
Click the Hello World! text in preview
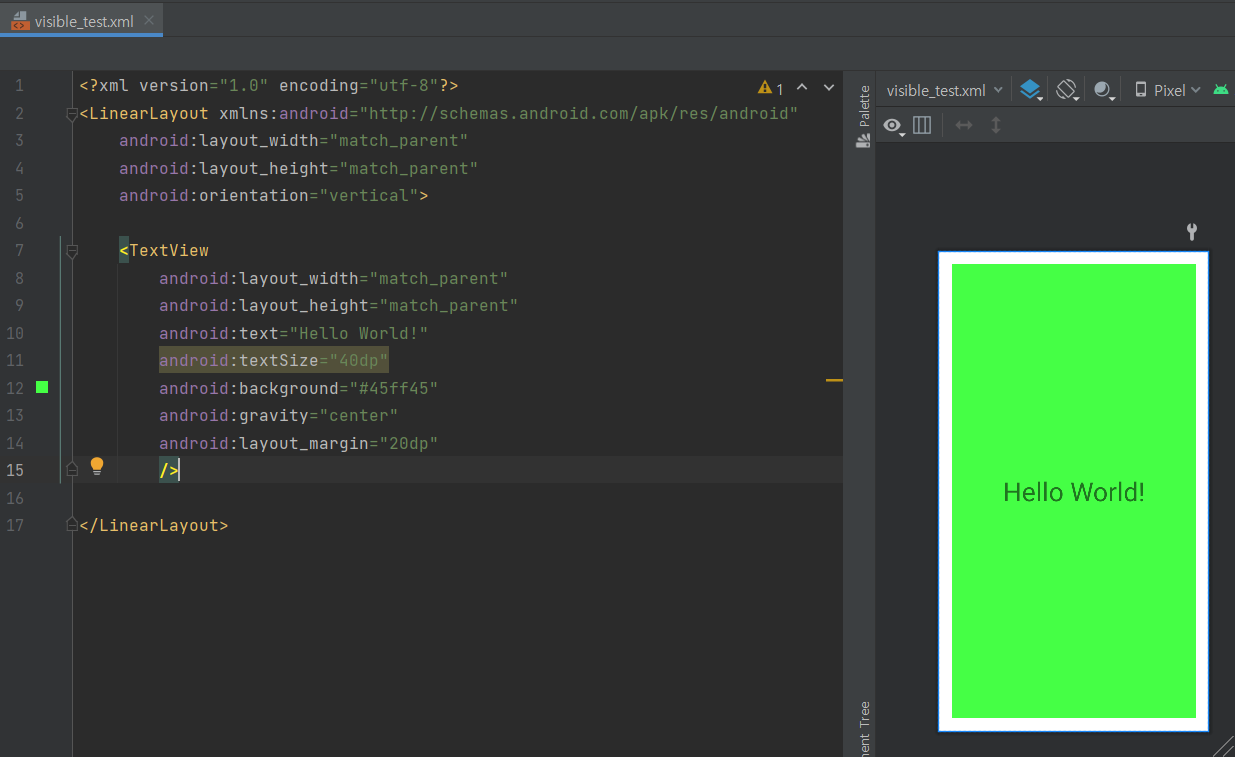point(1074,492)
